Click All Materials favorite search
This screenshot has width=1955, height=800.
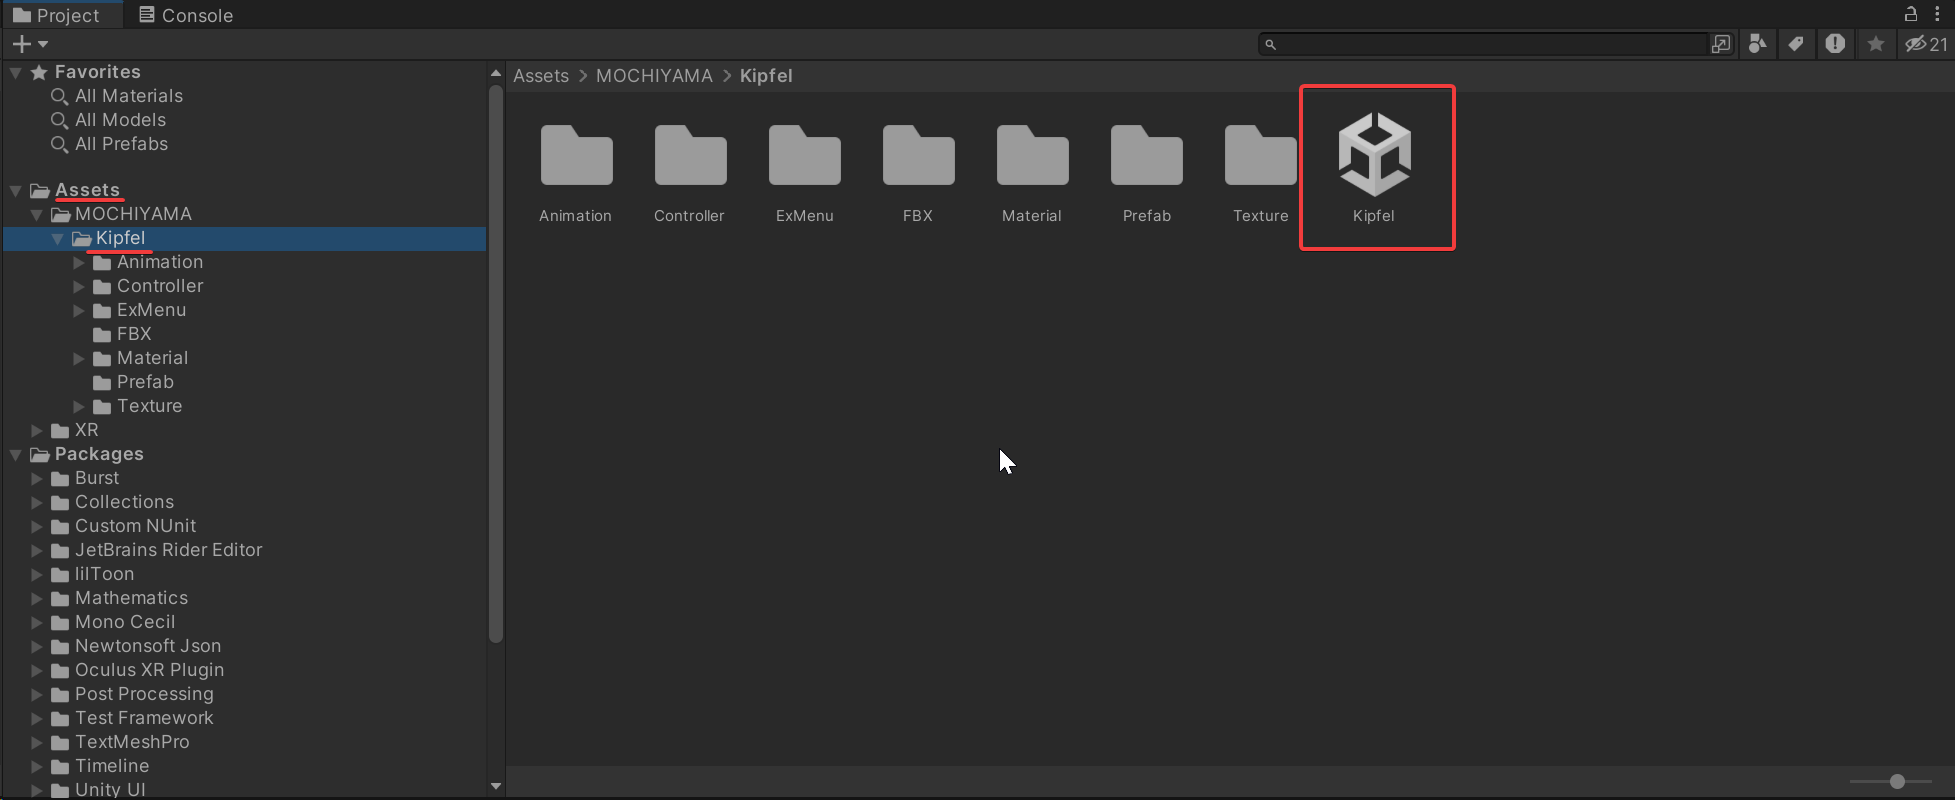click(x=129, y=96)
